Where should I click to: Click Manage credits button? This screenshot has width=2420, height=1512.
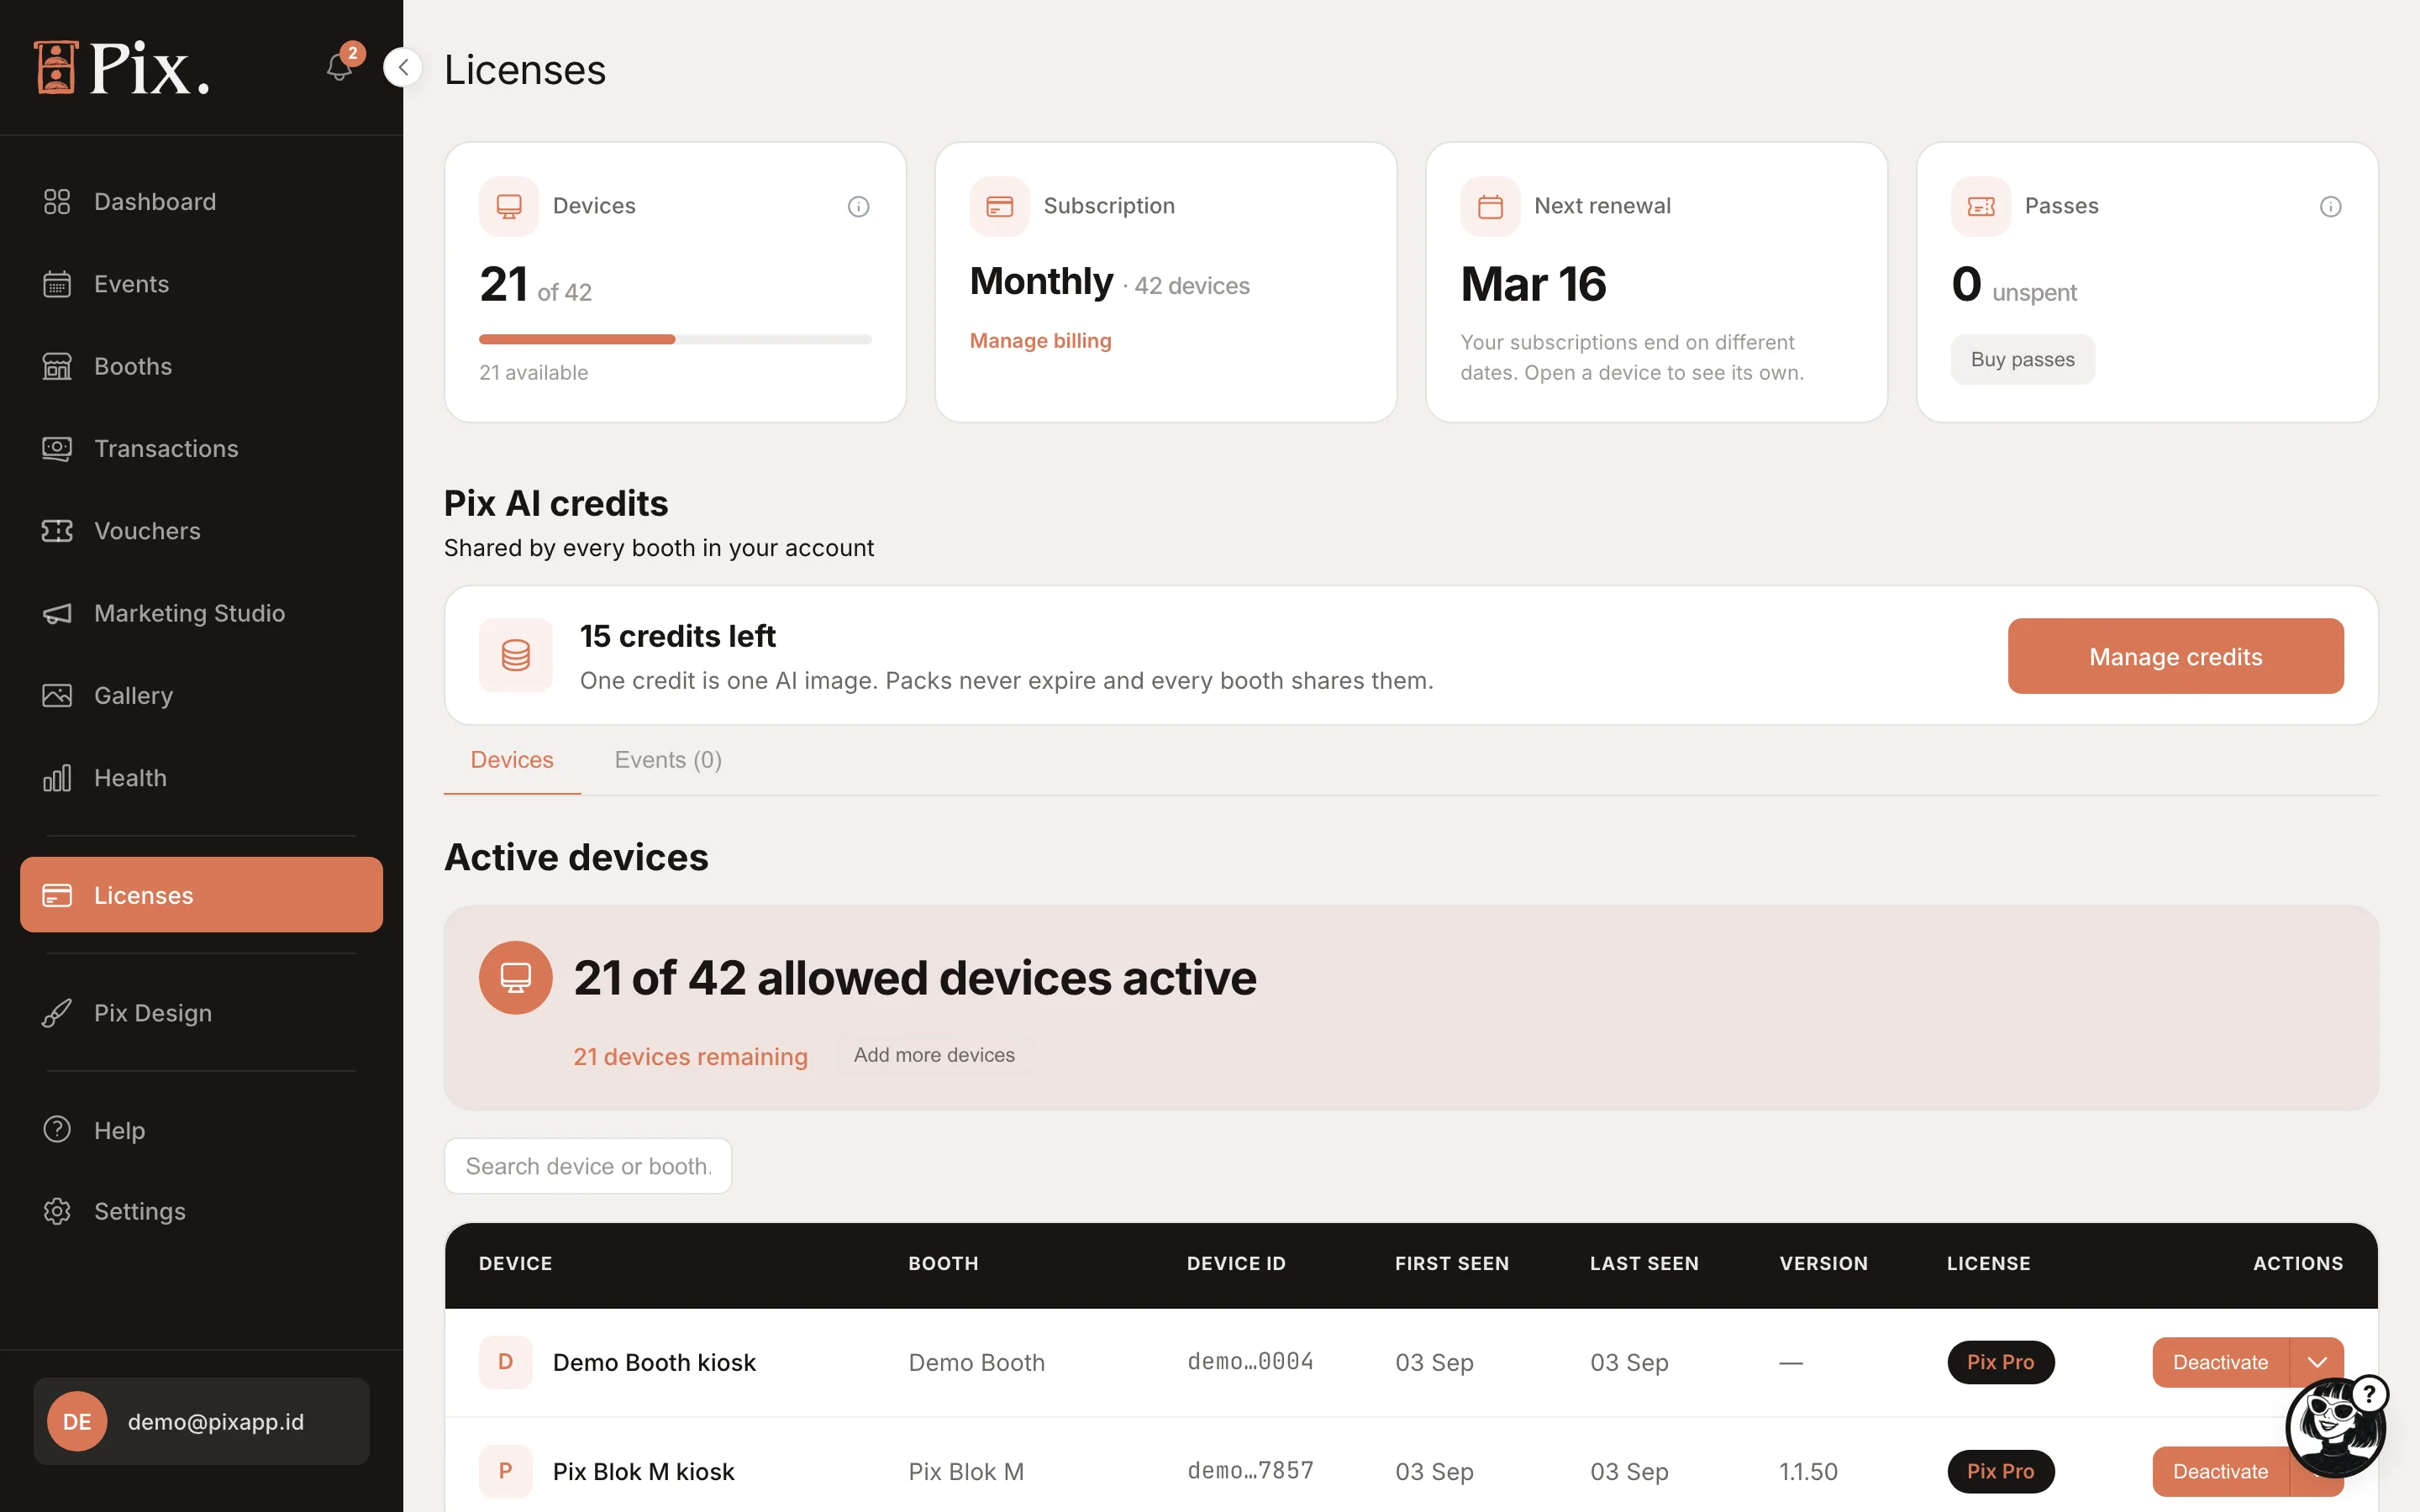[x=2175, y=656]
